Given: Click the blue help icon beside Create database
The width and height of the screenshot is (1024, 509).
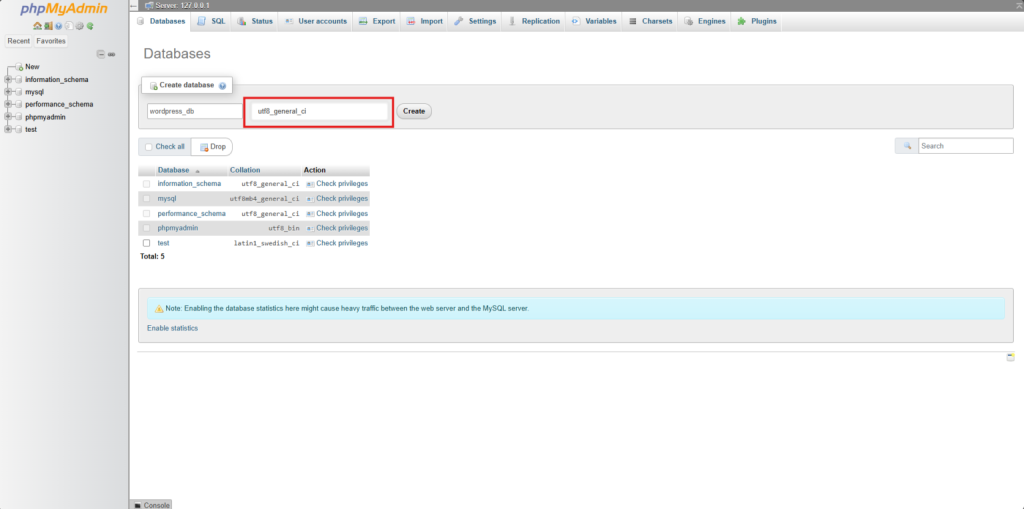Looking at the screenshot, I should 222,86.
